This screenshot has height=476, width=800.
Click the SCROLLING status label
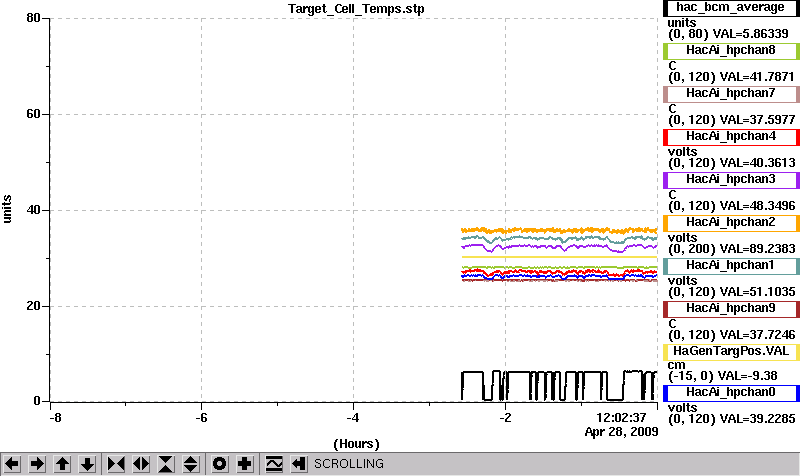tap(349, 464)
